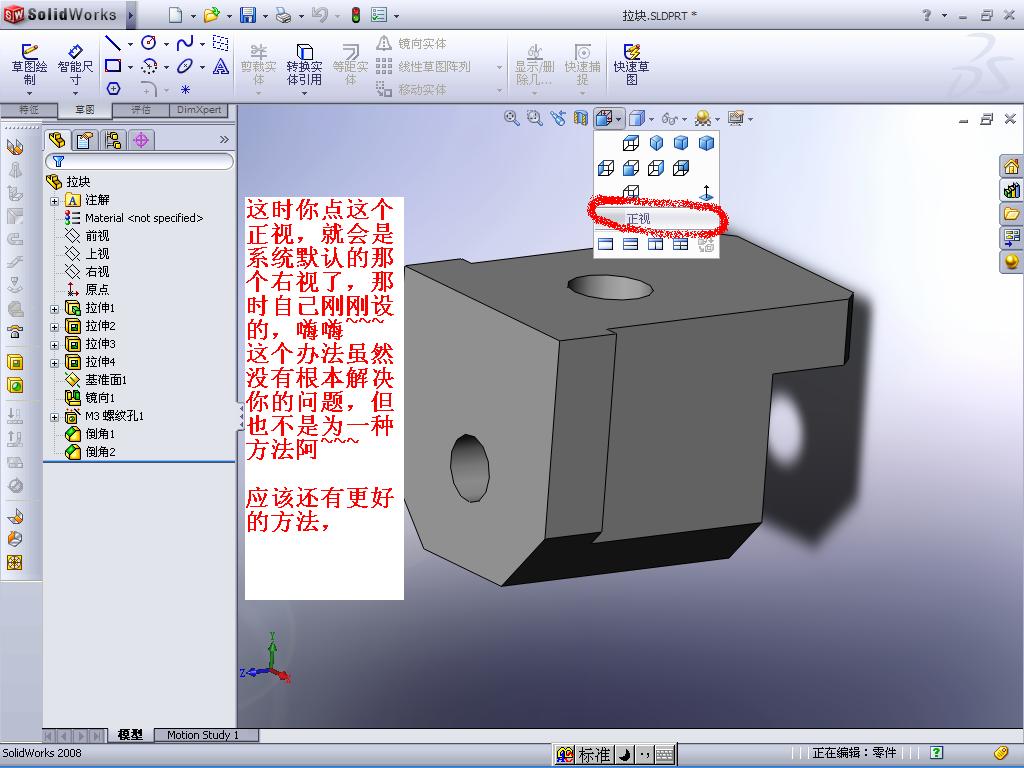Switch to the 草图 (Sketch) tab

pyautogui.click(x=85, y=110)
